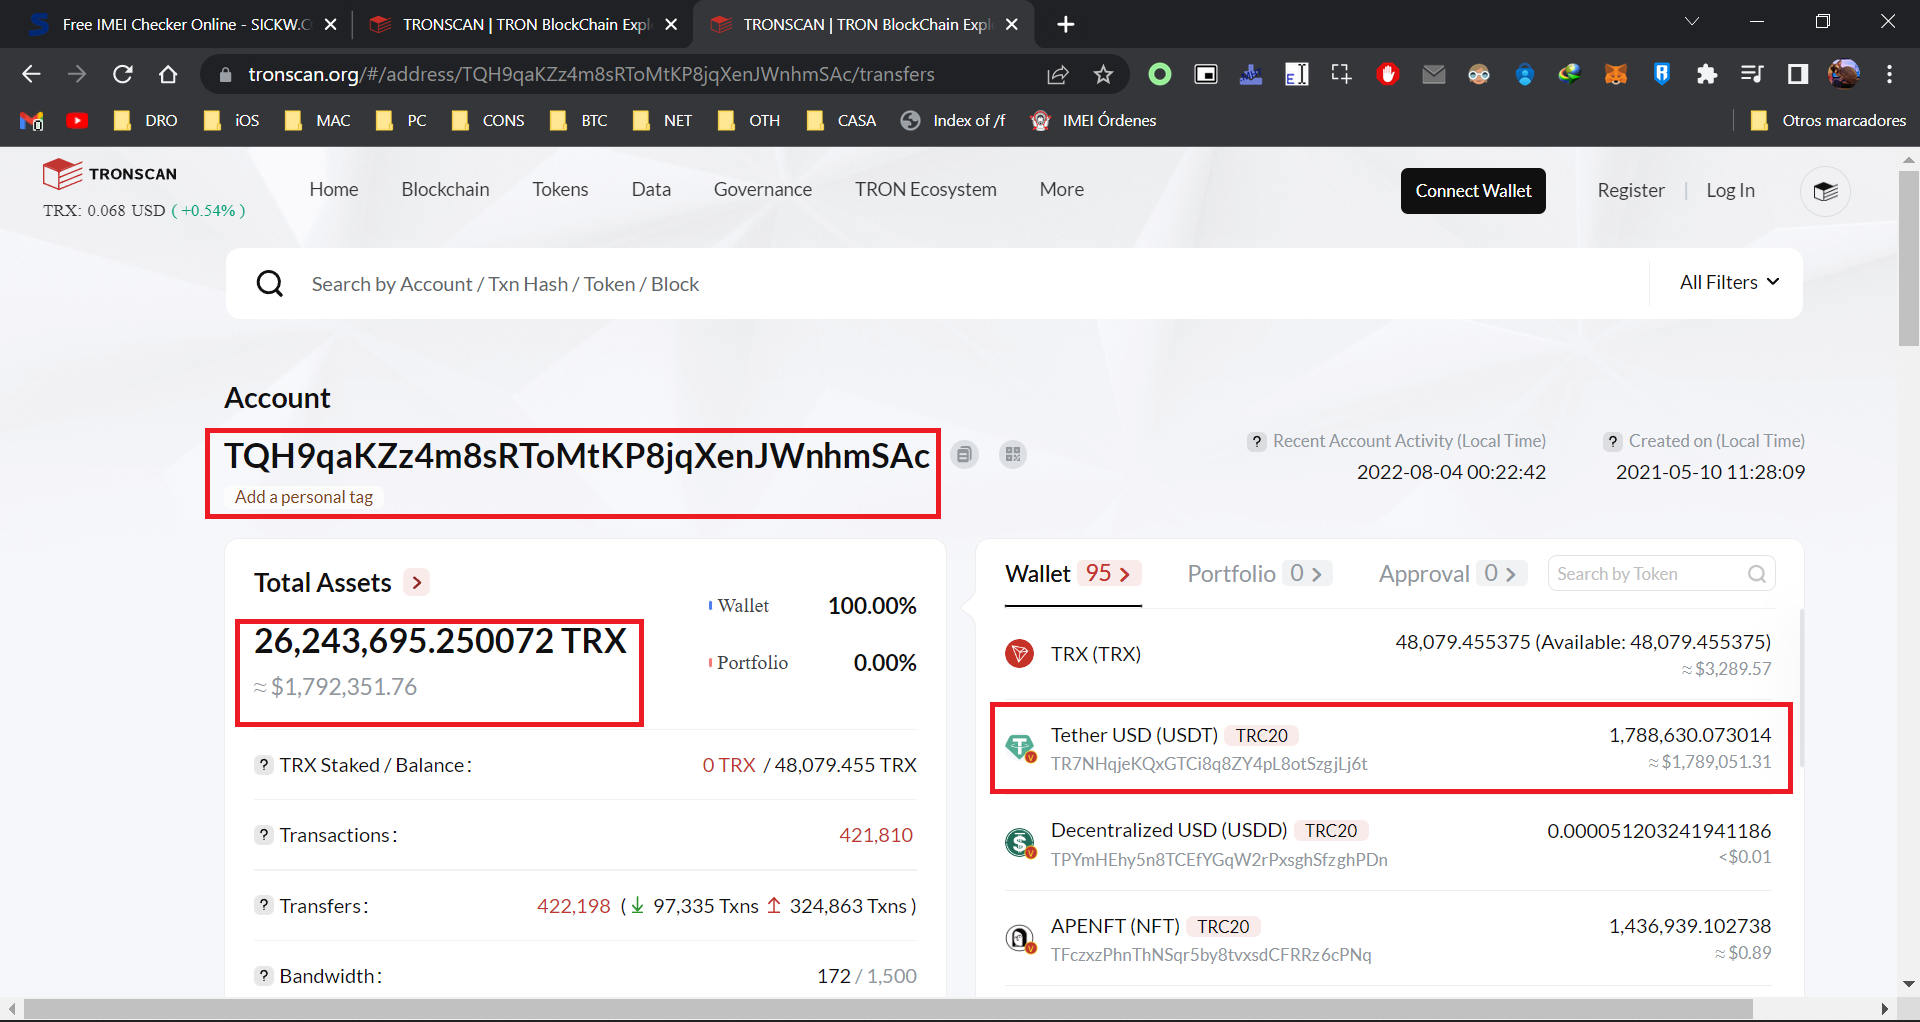Click the Register link

1631,191
